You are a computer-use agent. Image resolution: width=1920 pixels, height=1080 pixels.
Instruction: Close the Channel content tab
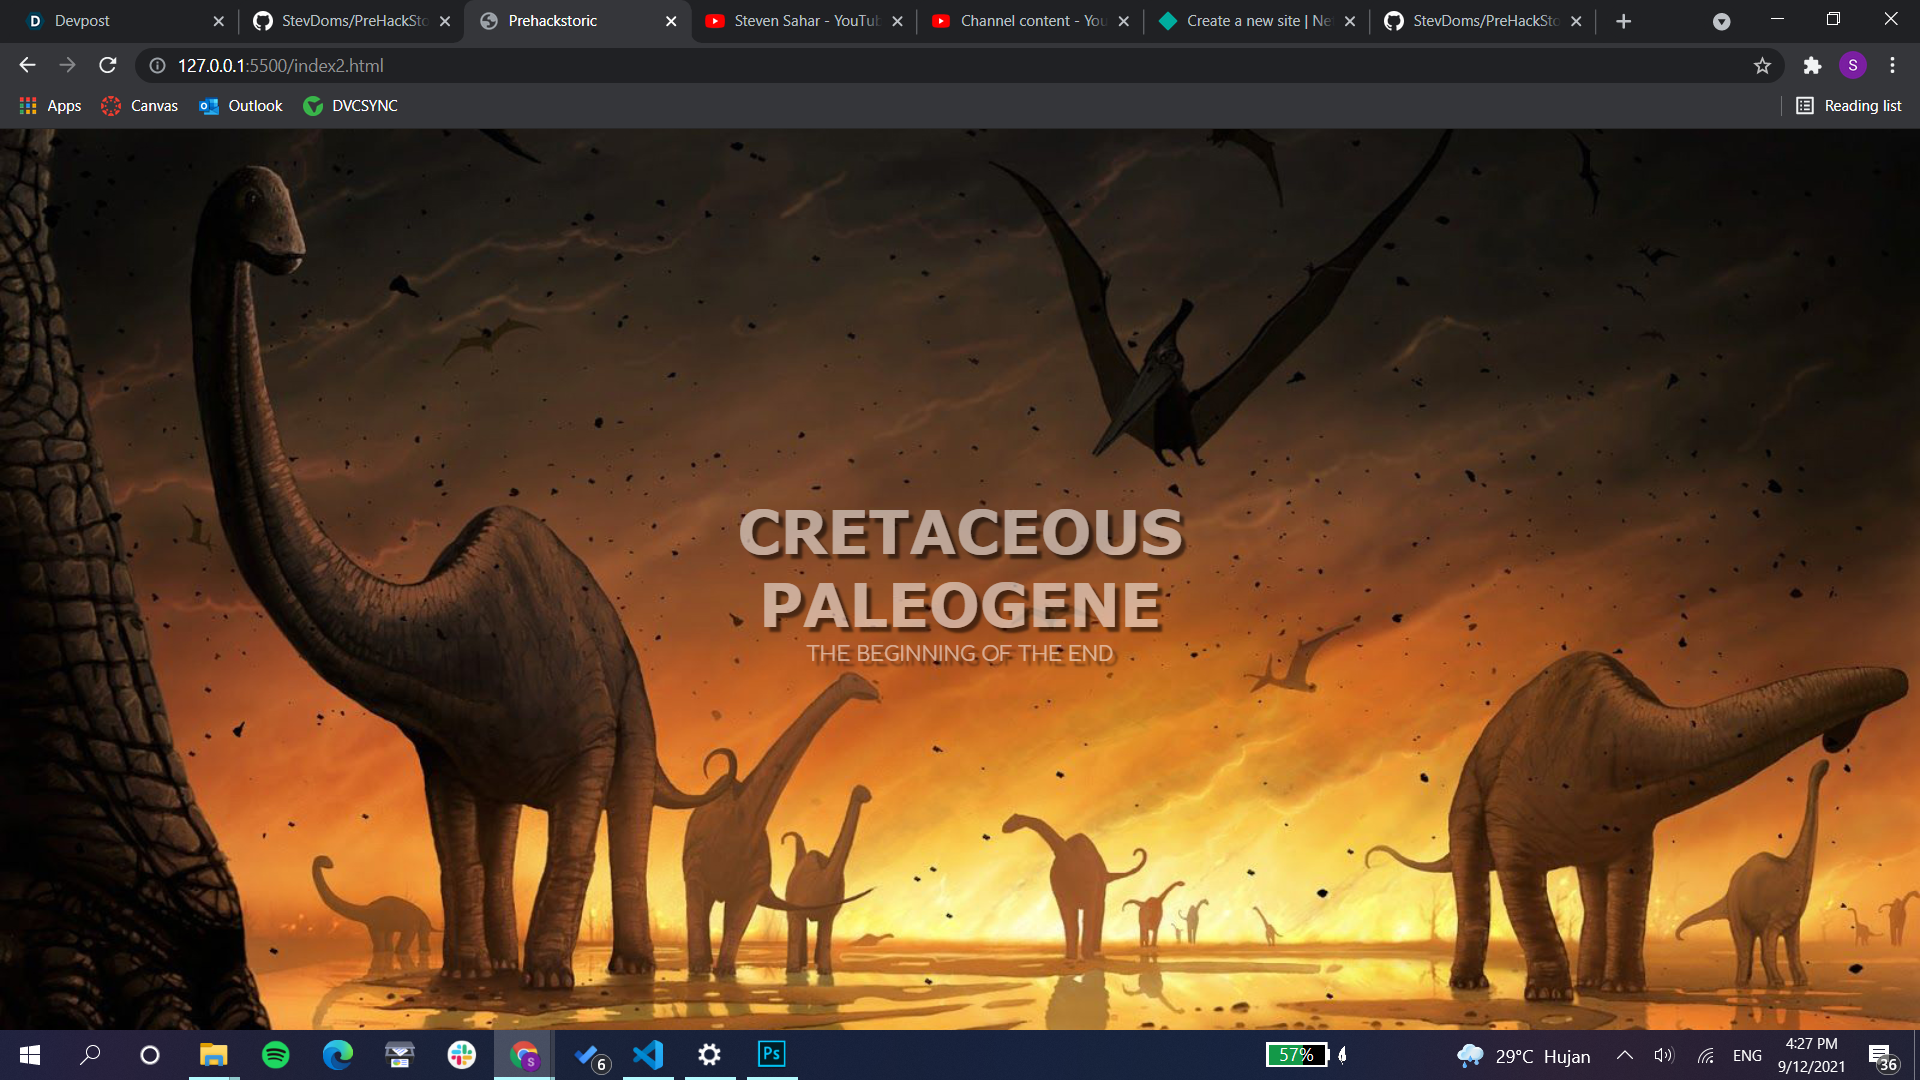click(x=1123, y=21)
